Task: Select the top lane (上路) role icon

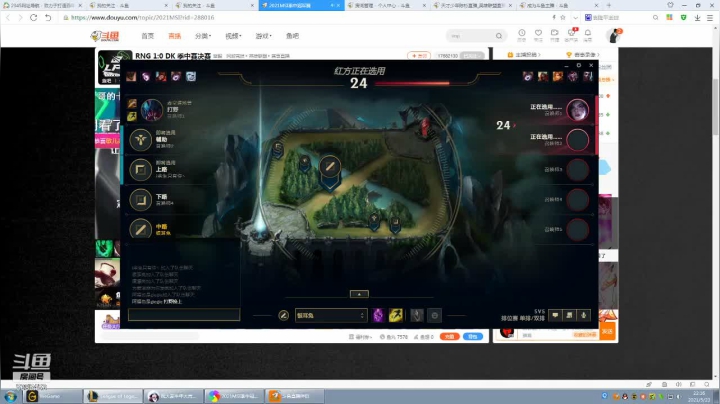Action: (x=141, y=170)
